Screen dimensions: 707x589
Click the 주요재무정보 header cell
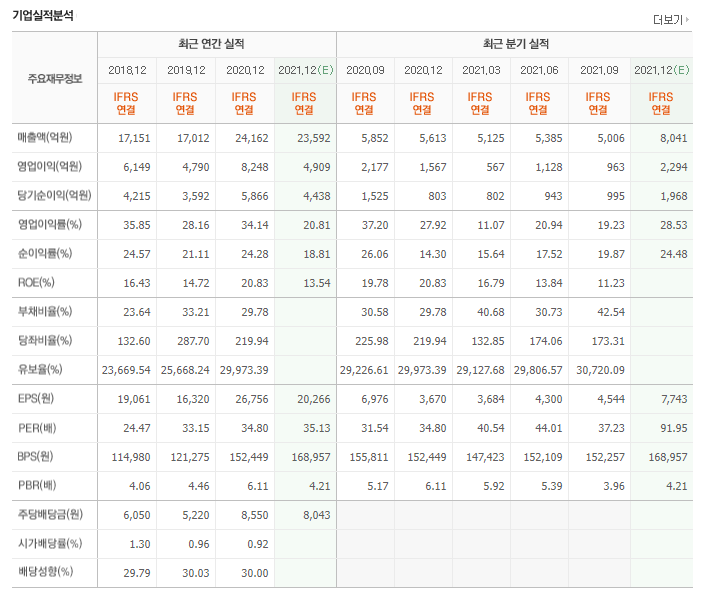55,78
